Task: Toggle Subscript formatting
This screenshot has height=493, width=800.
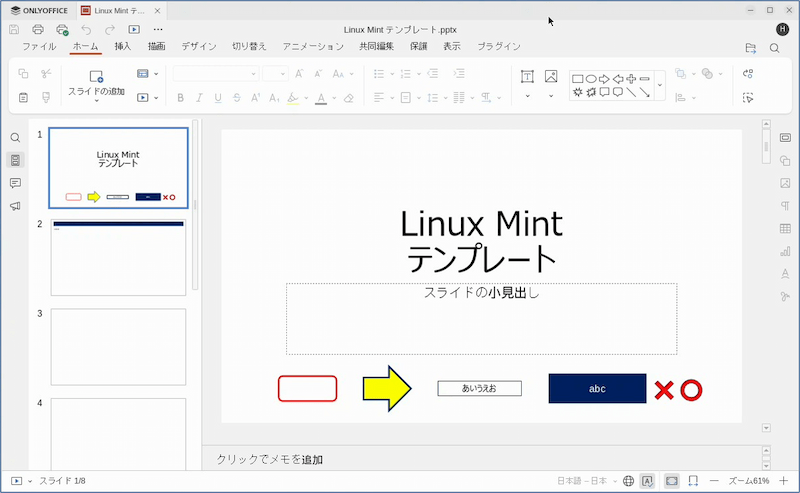Action: click(274, 98)
